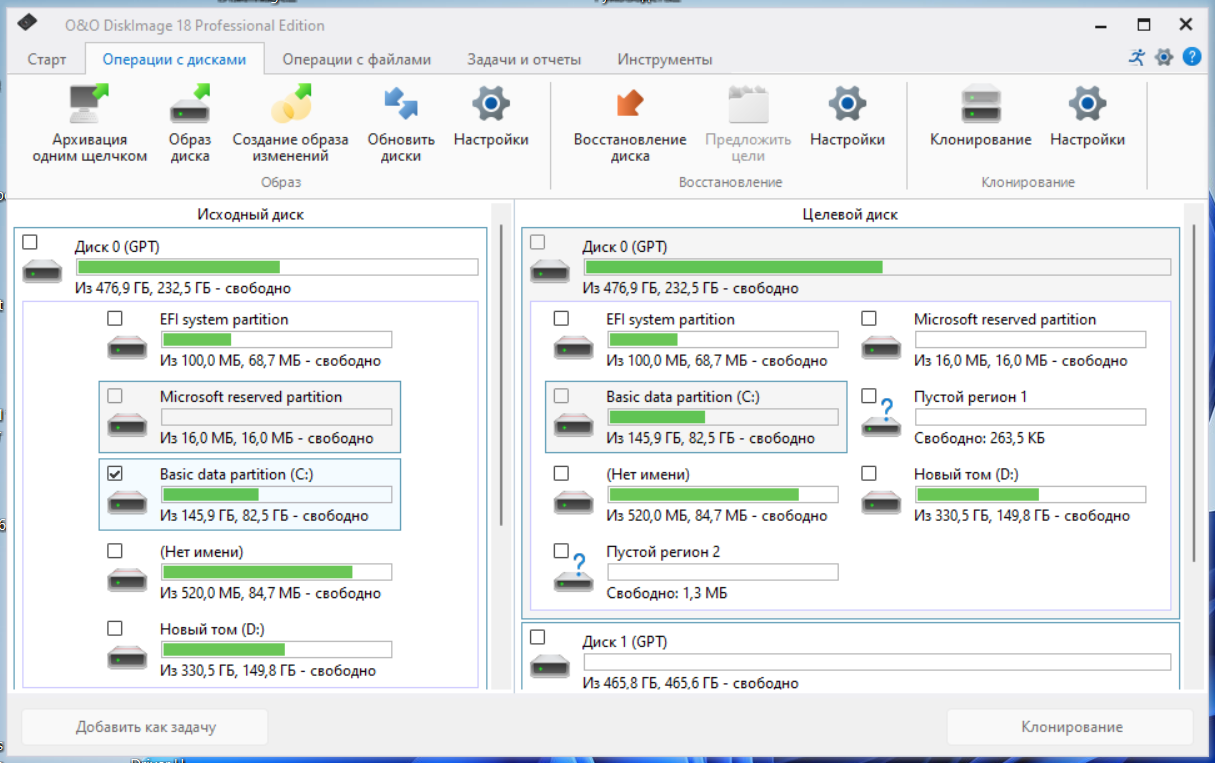Check source Диск 0 (GPT) checkbox
This screenshot has height=763, width=1215.
(30, 242)
